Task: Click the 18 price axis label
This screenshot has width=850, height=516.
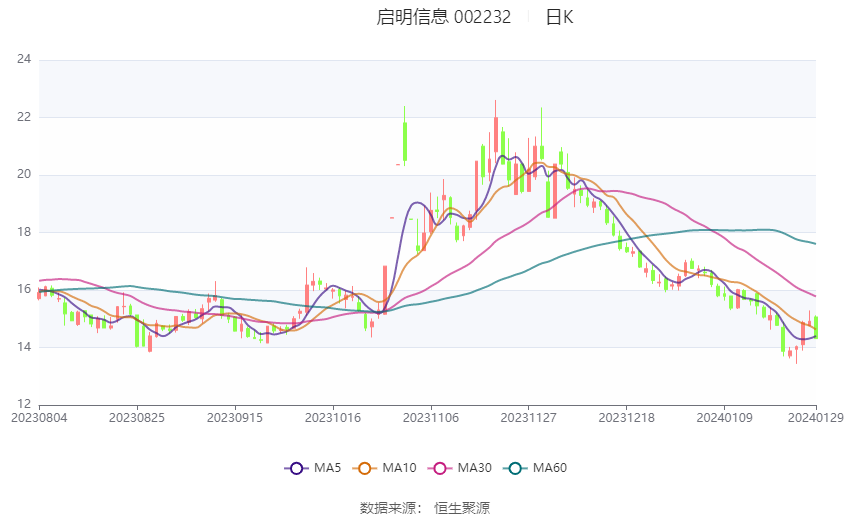Action: point(24,232)
